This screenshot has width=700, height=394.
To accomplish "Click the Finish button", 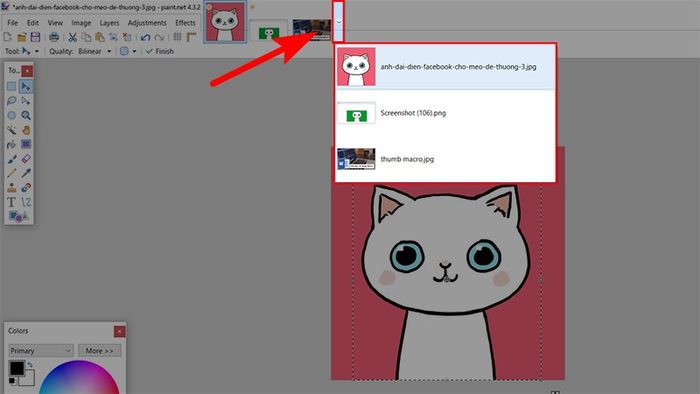I will 159,51.
